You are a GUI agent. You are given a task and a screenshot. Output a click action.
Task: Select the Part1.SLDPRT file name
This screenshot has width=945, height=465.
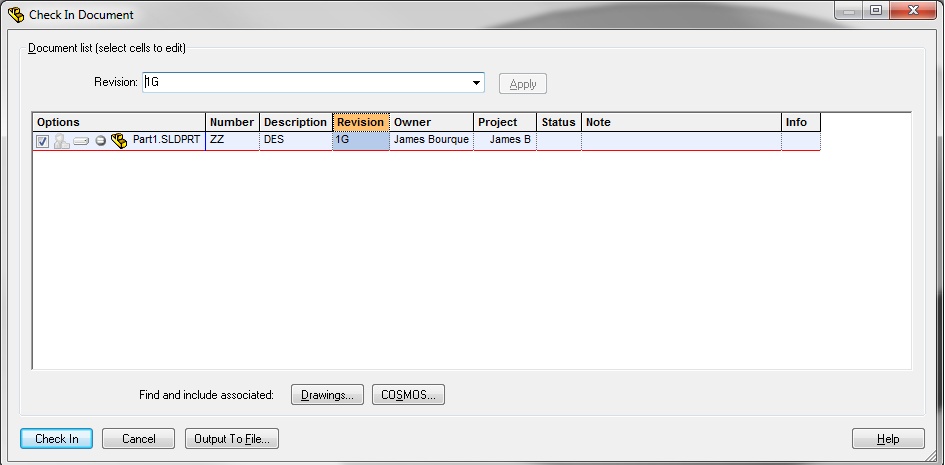coord(167,140)
